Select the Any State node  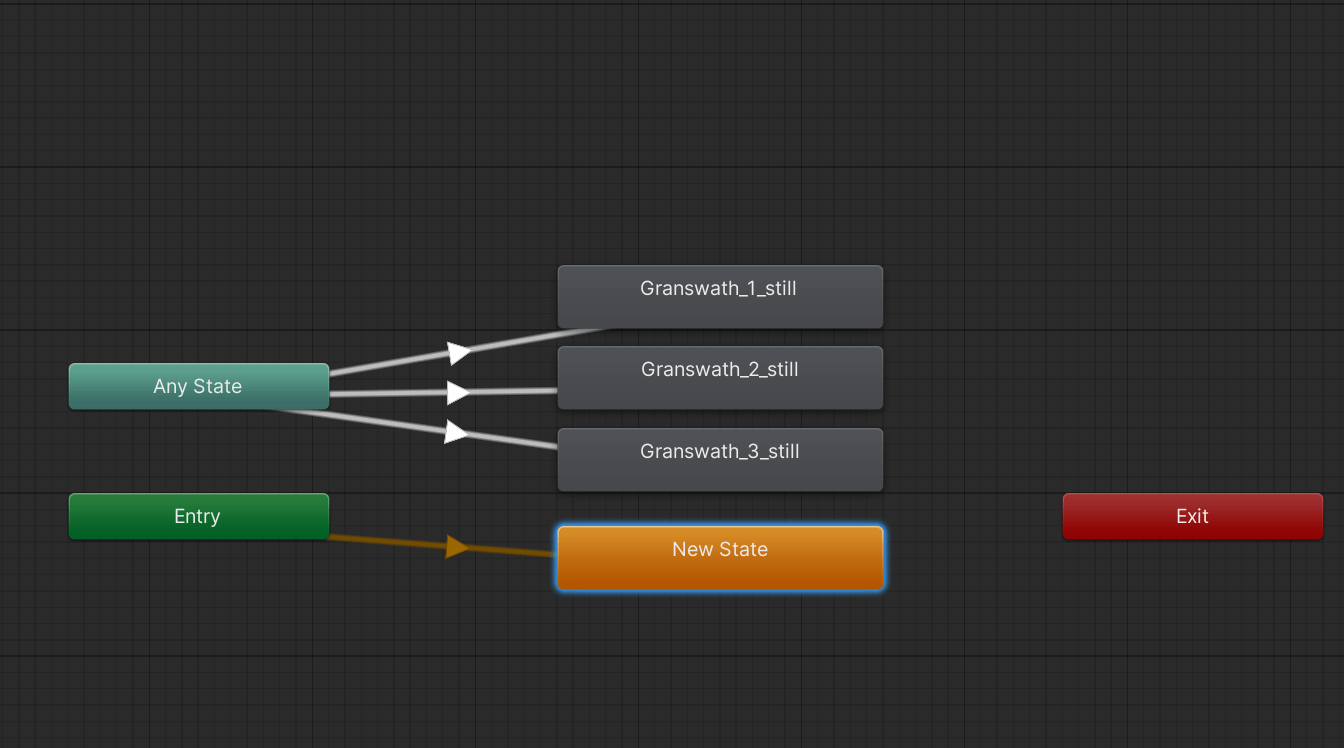tap(198, 386)
